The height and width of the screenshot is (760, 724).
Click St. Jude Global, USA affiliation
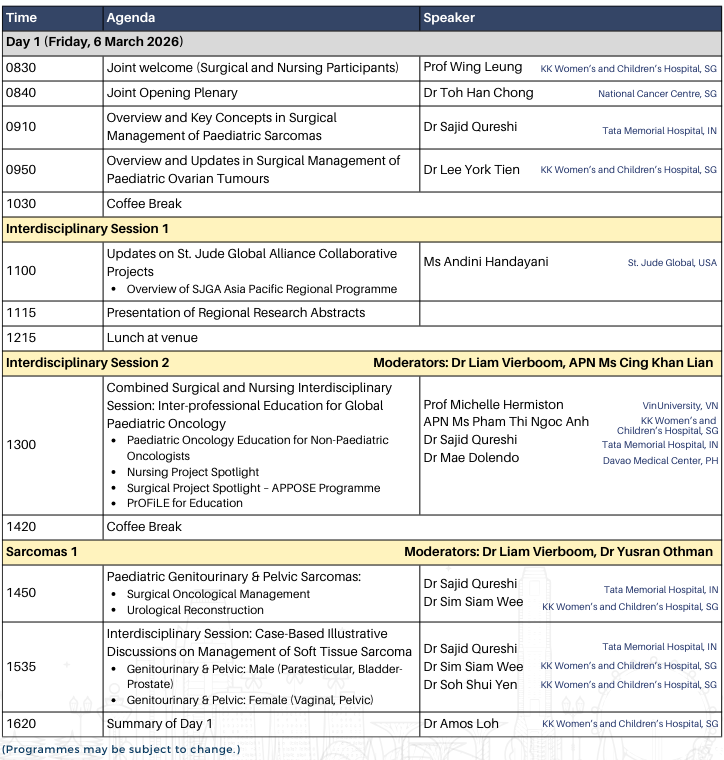pyautogui.click(x=672, y=263)
